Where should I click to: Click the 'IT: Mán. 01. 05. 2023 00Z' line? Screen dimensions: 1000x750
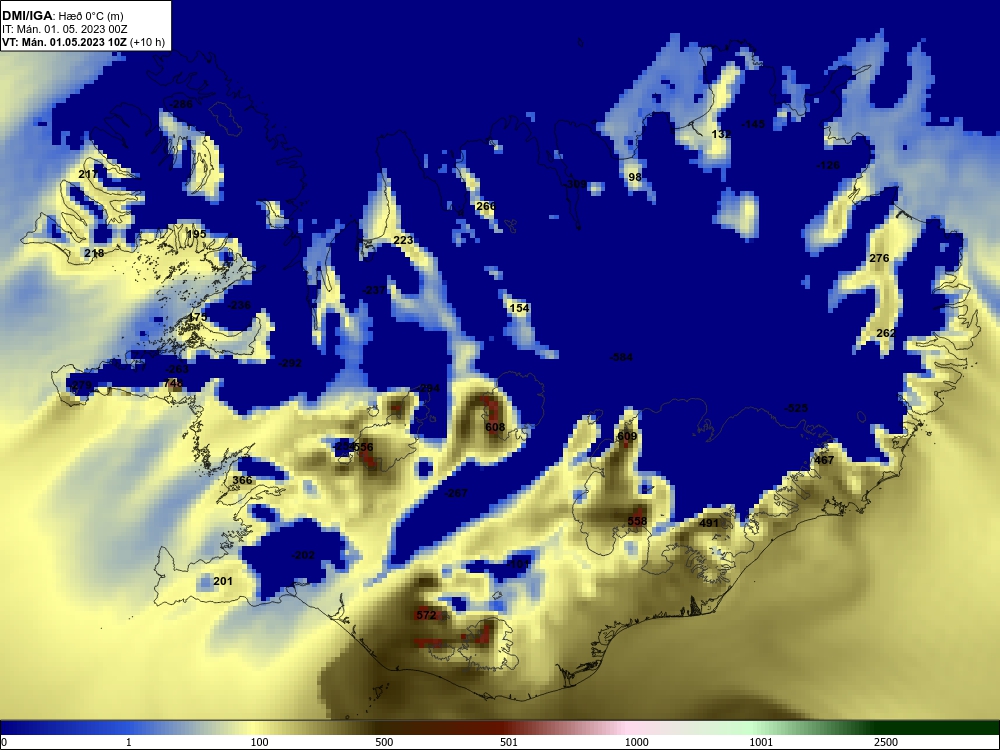coord(64,29)
